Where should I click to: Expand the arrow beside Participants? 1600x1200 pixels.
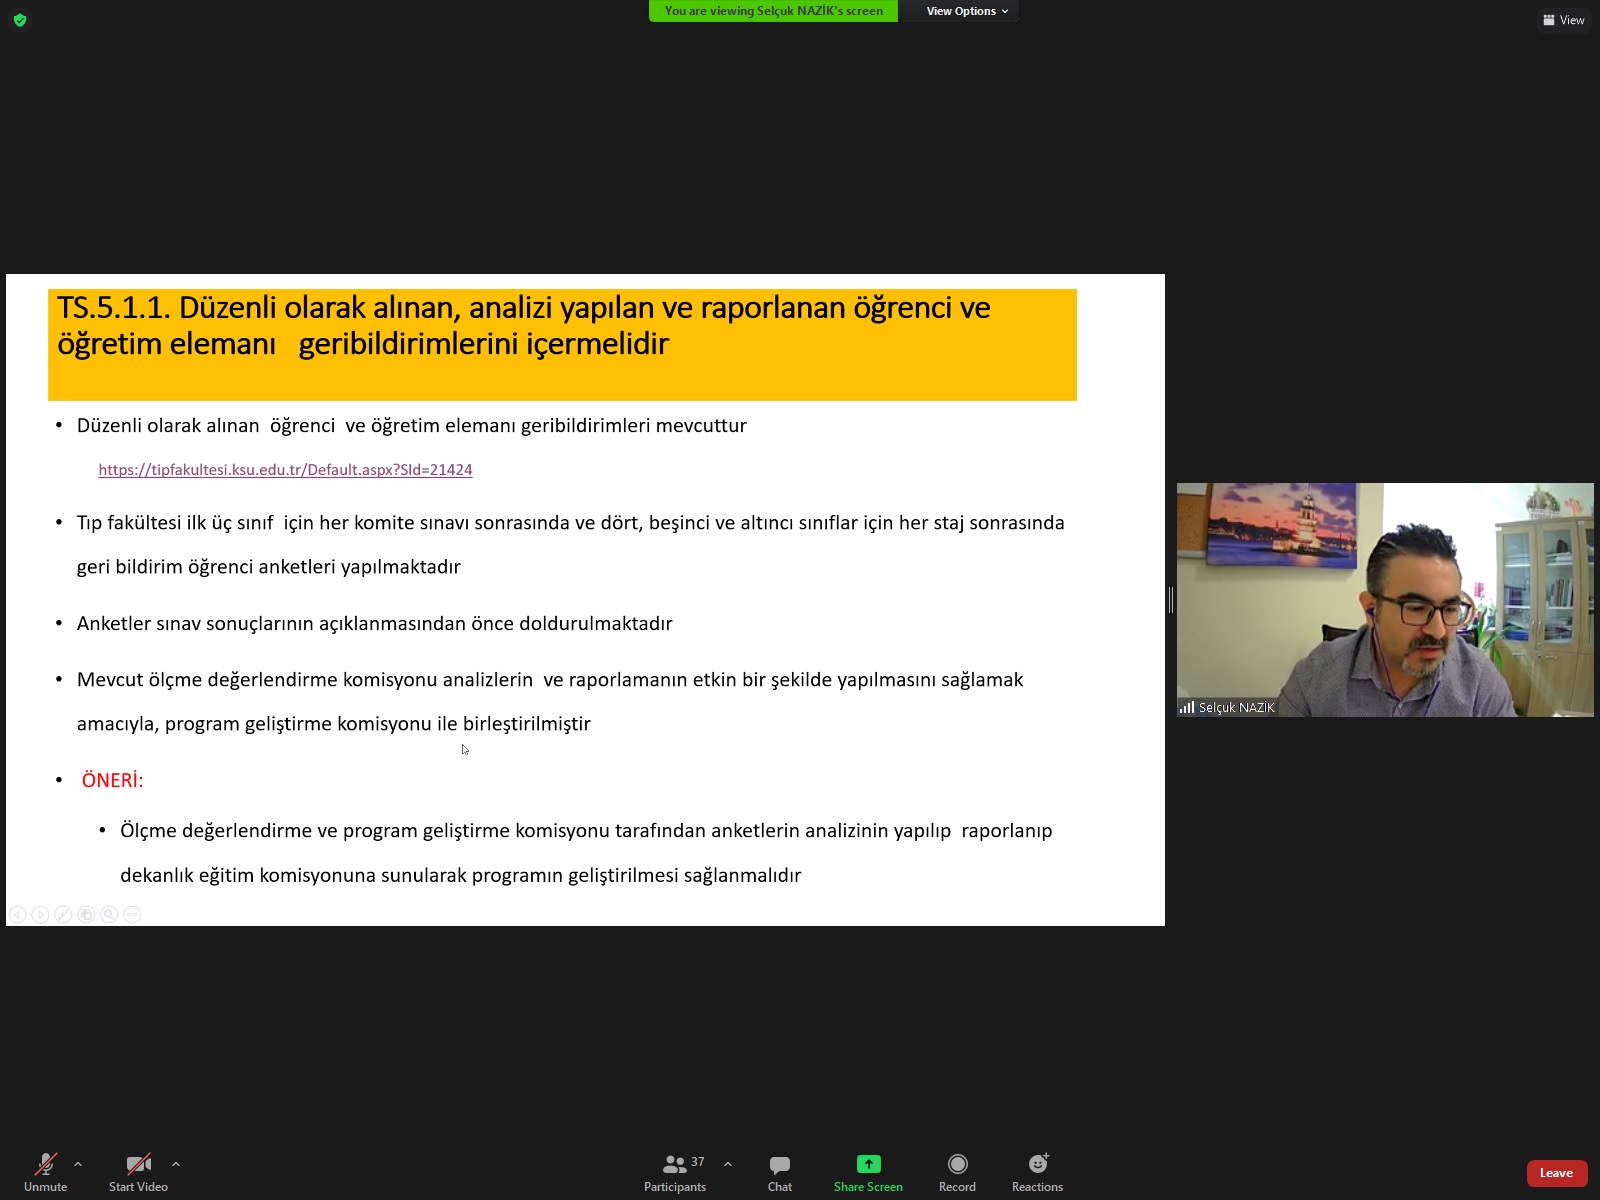(728, 1164)
